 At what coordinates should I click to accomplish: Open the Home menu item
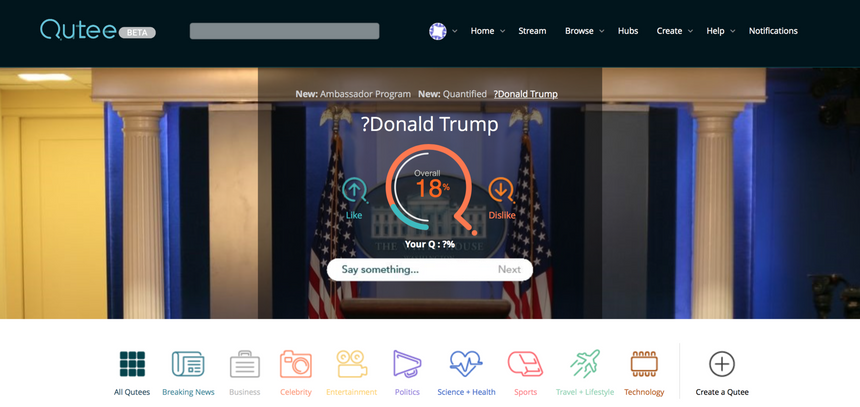[x=482, y=31]
